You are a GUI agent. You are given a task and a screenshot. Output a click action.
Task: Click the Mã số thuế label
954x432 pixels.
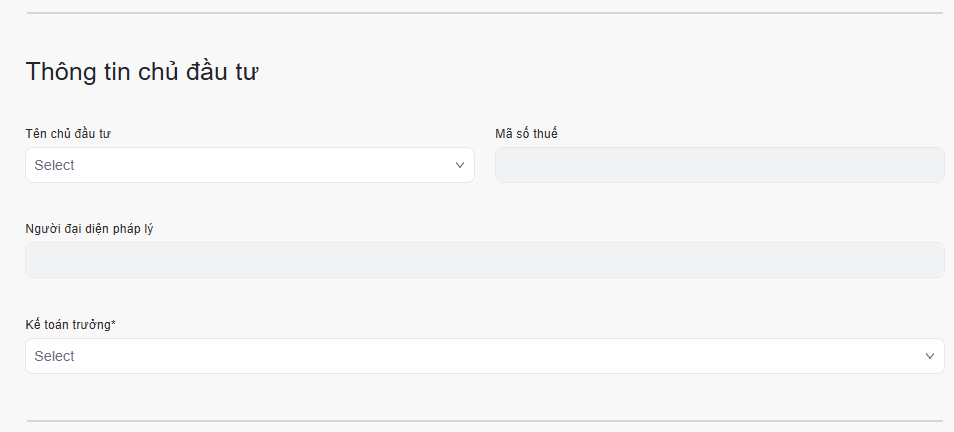click(x=526, y=134)
